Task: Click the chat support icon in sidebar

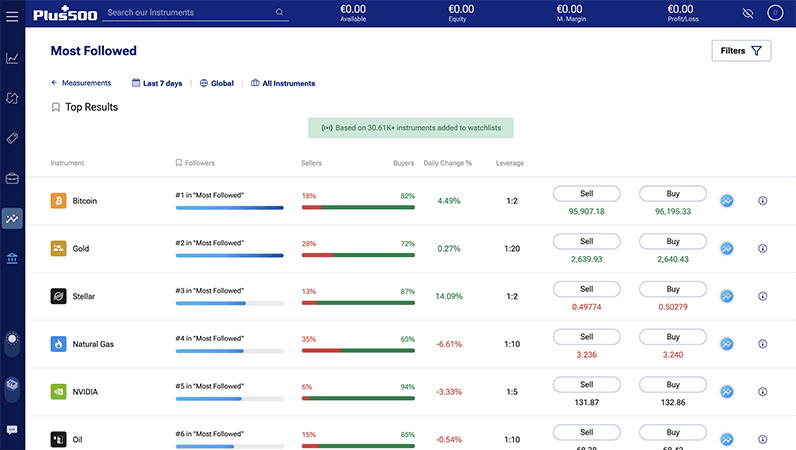Action: coord(12,429)
